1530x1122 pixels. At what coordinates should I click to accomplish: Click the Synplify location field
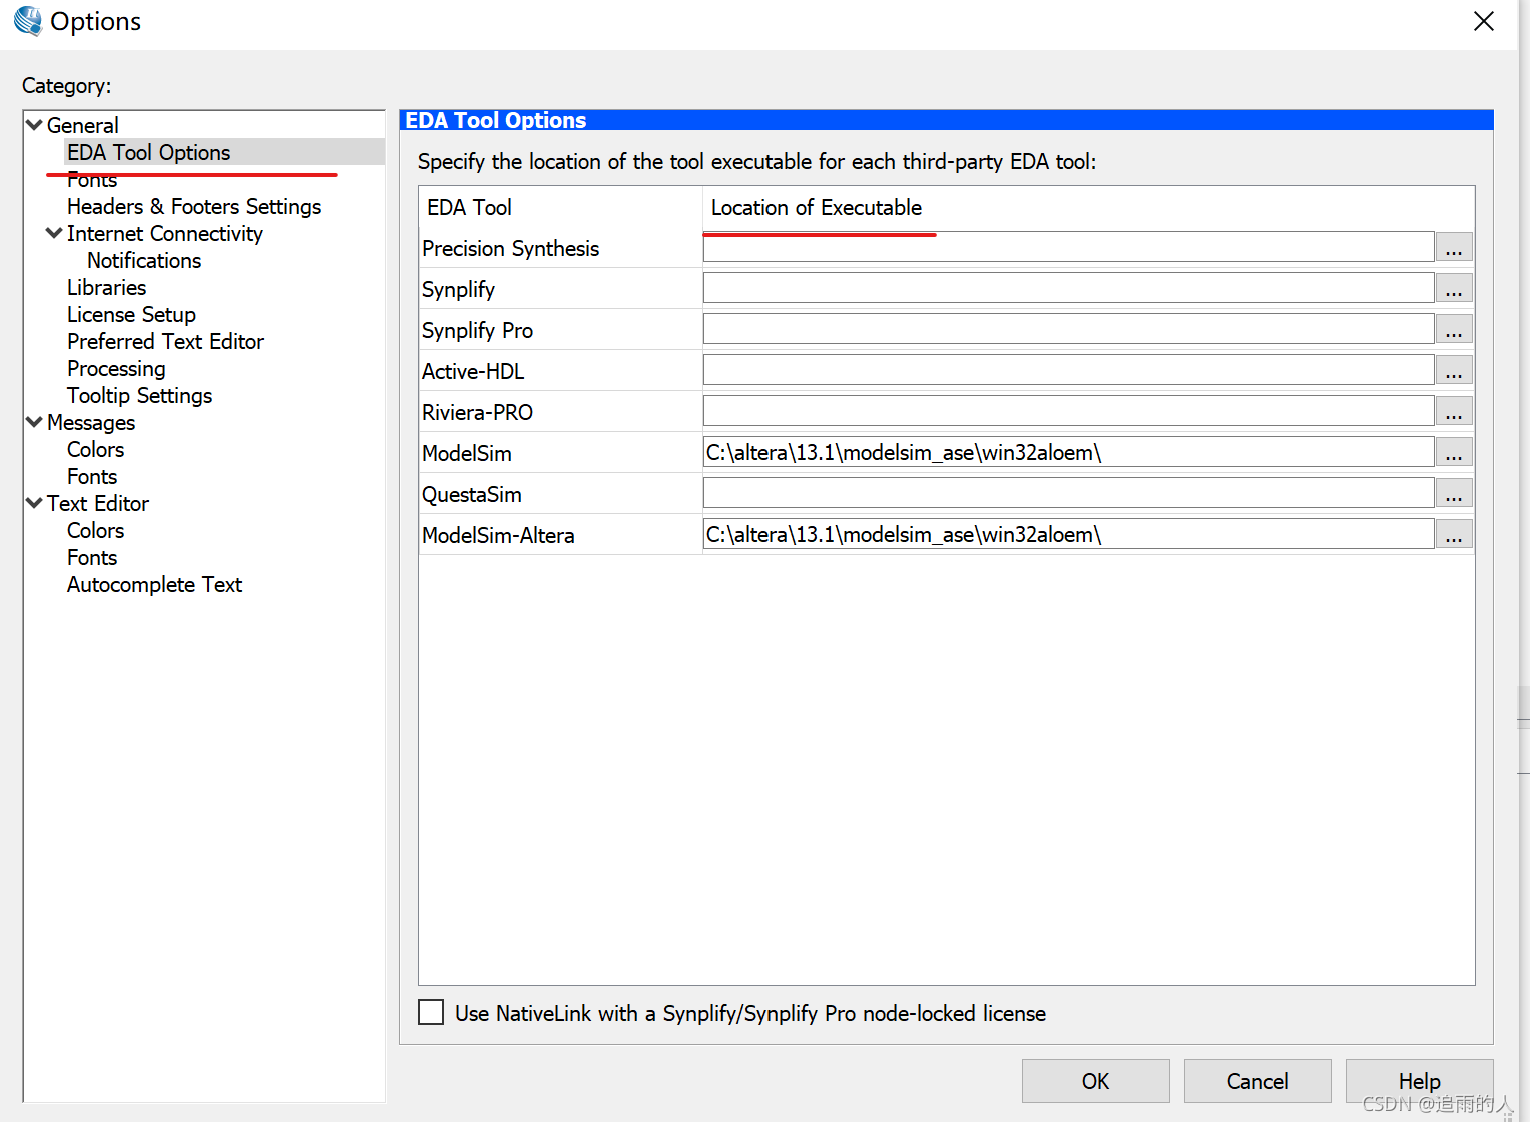coord(1068,288)
